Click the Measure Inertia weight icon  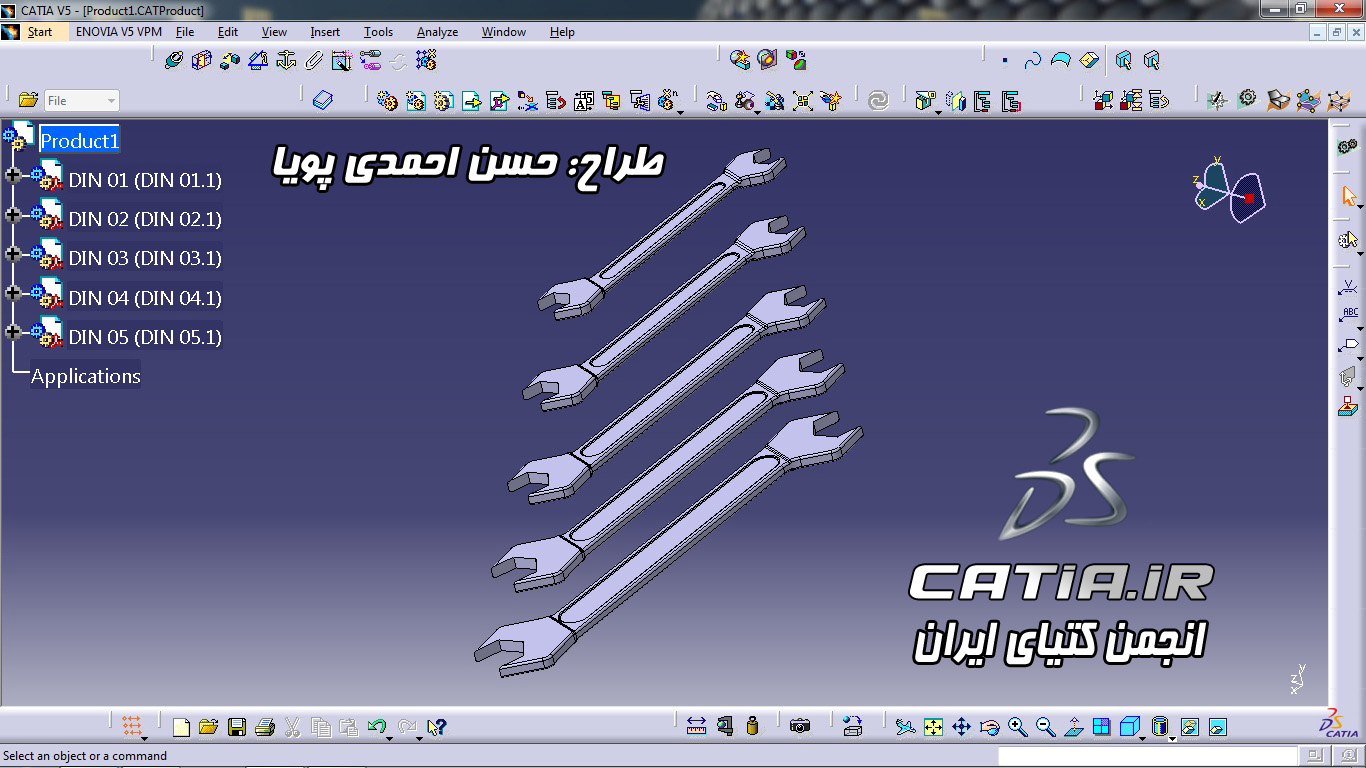753,726
